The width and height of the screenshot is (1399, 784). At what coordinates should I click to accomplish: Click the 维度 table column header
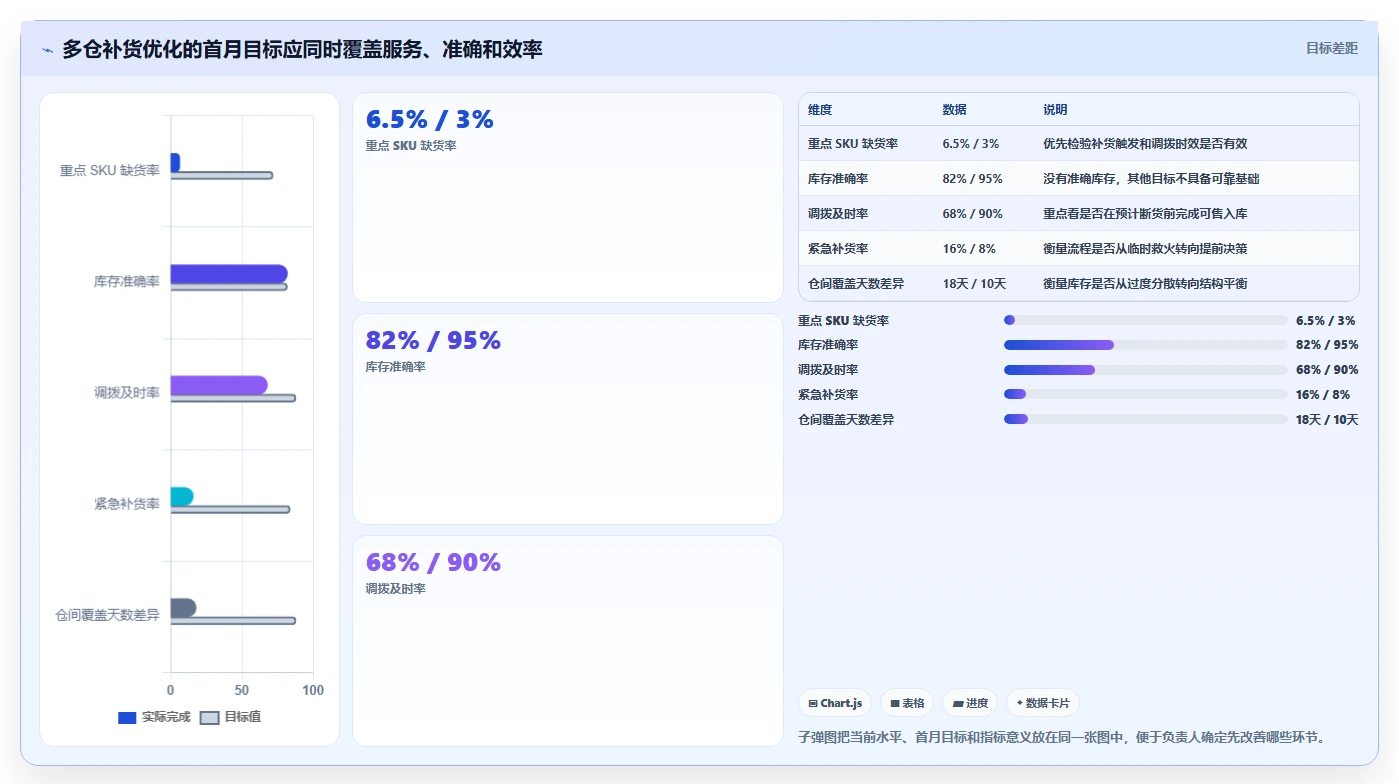(x=820, y=110)
